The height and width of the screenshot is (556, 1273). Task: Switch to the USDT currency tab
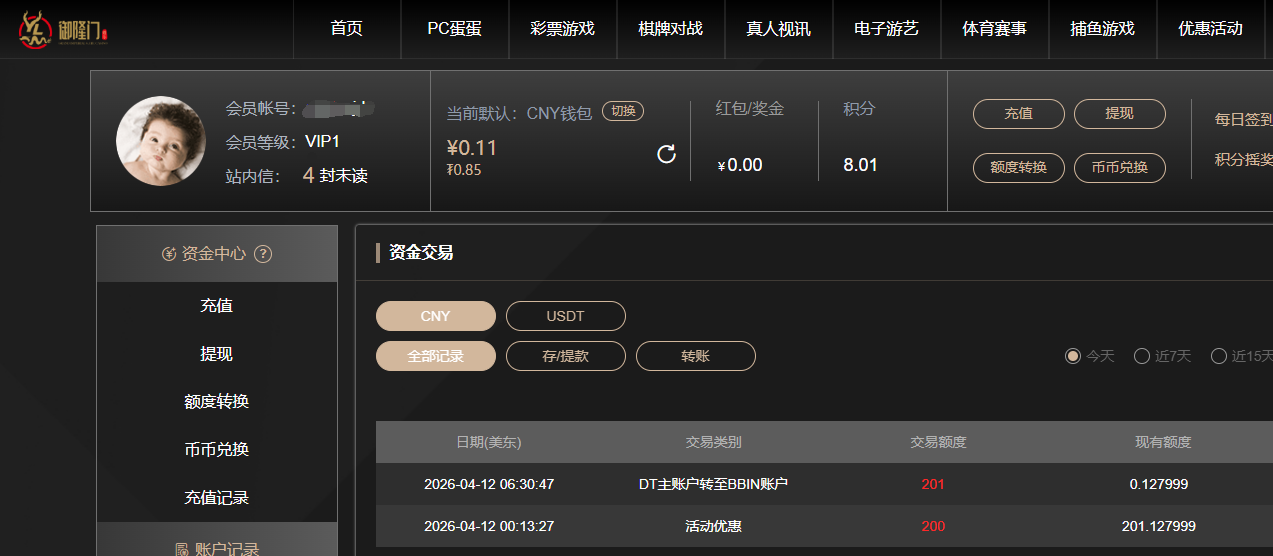pyautogui.click(x=565, y=316)
